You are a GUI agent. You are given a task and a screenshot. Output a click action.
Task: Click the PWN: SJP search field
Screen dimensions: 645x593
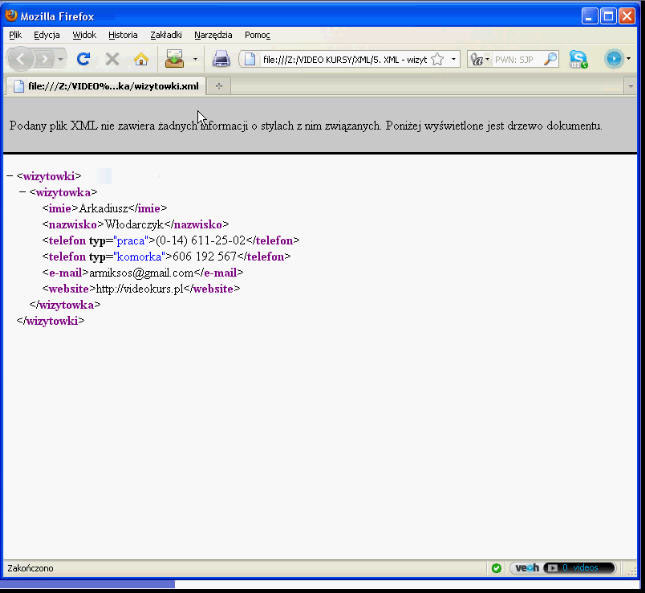click(516, 60)
